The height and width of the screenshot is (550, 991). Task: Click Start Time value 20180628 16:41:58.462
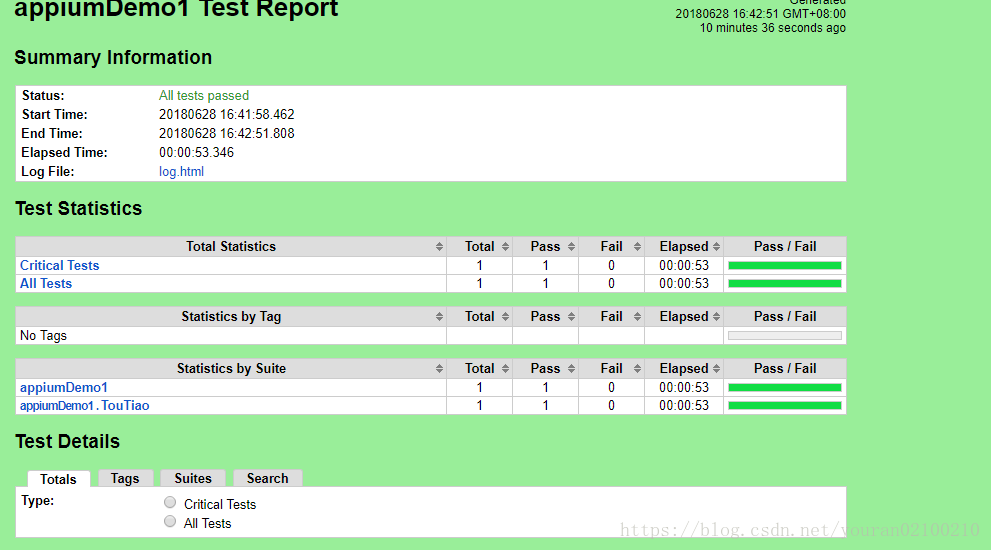[x=226, y=114]
